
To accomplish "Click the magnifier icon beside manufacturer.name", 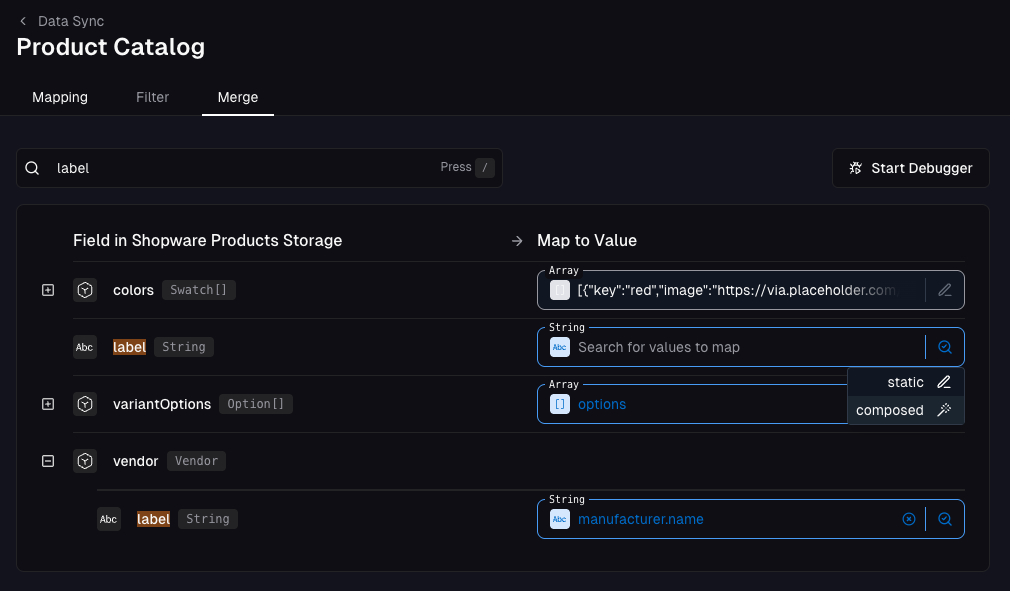I will (x=944, y=518).
